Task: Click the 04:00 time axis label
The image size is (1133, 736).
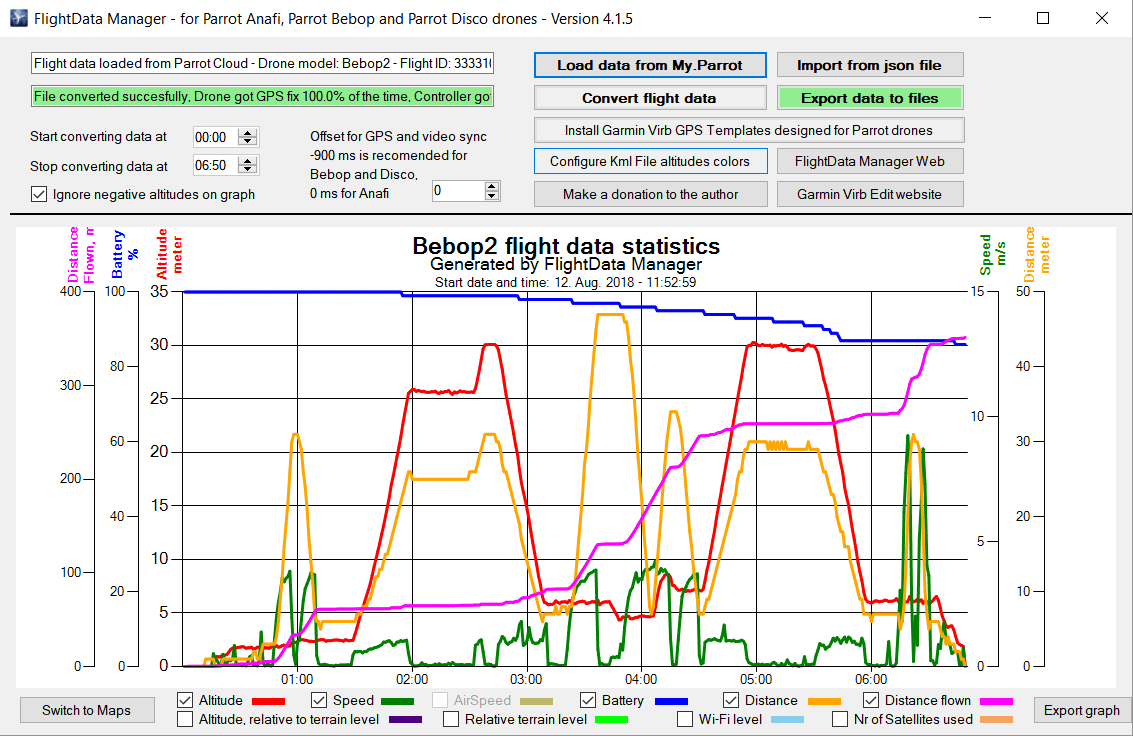Action: pyautogui.click(x=641, y=679)
